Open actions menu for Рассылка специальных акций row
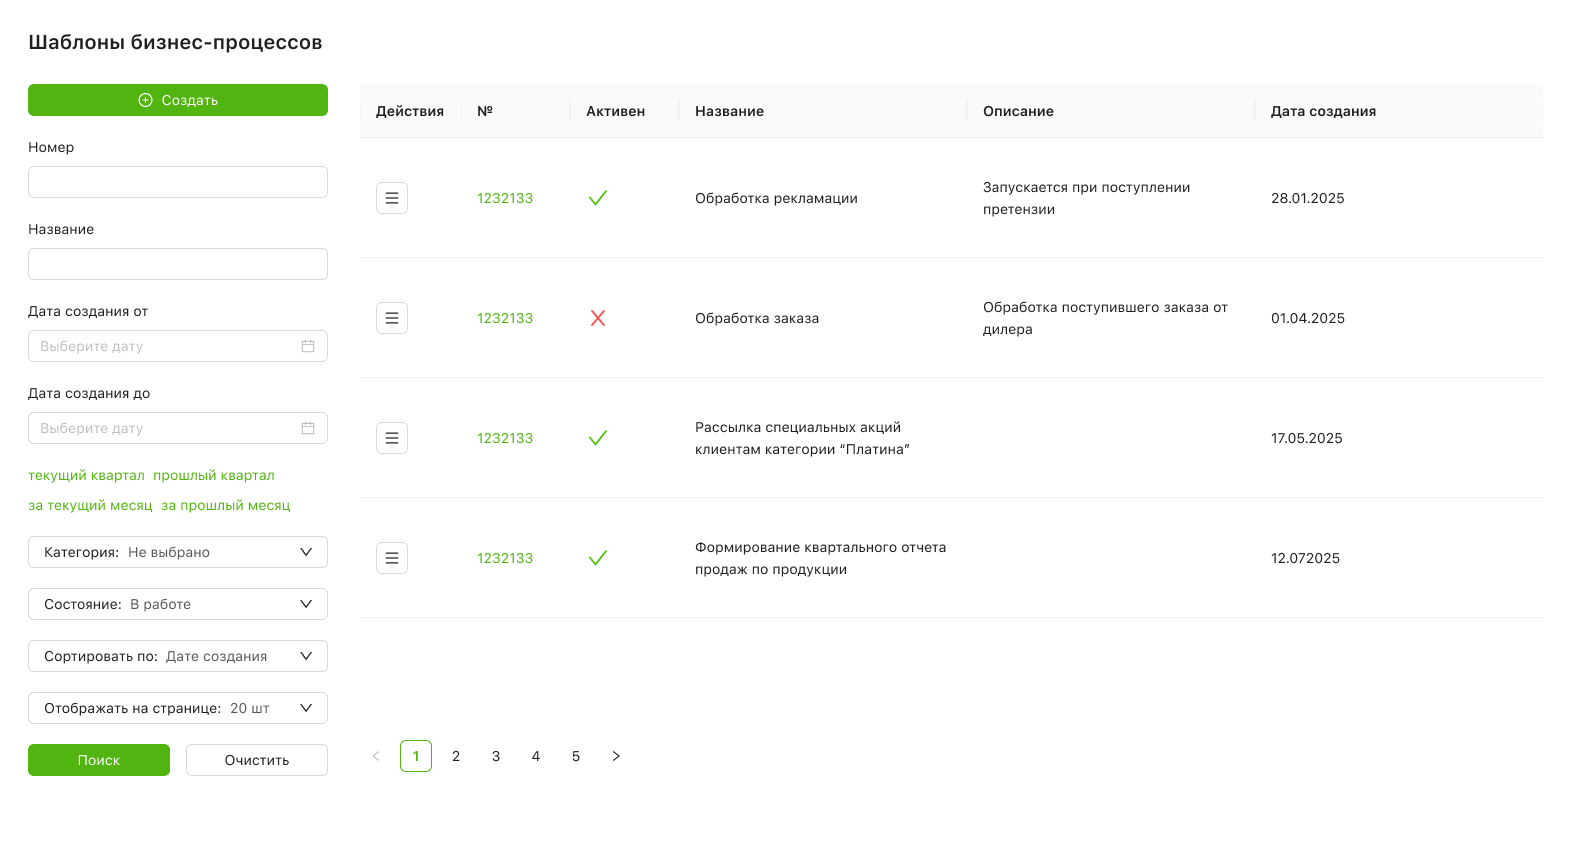Image resolution: width=1571 pixels, height=841 pixels. (x=392, y=438)
